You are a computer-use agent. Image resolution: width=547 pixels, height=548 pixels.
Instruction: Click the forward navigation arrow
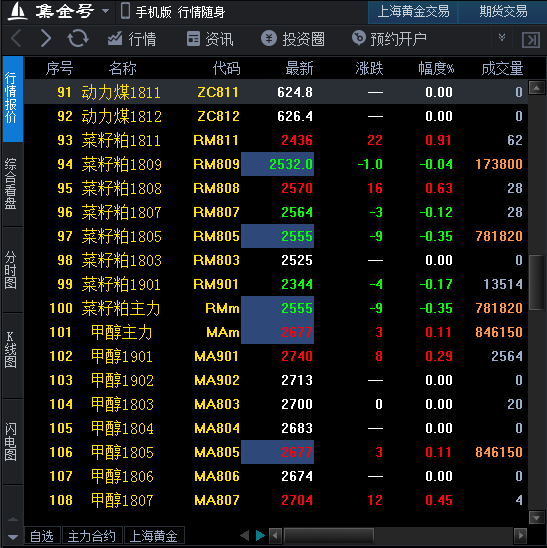point(46,38)
